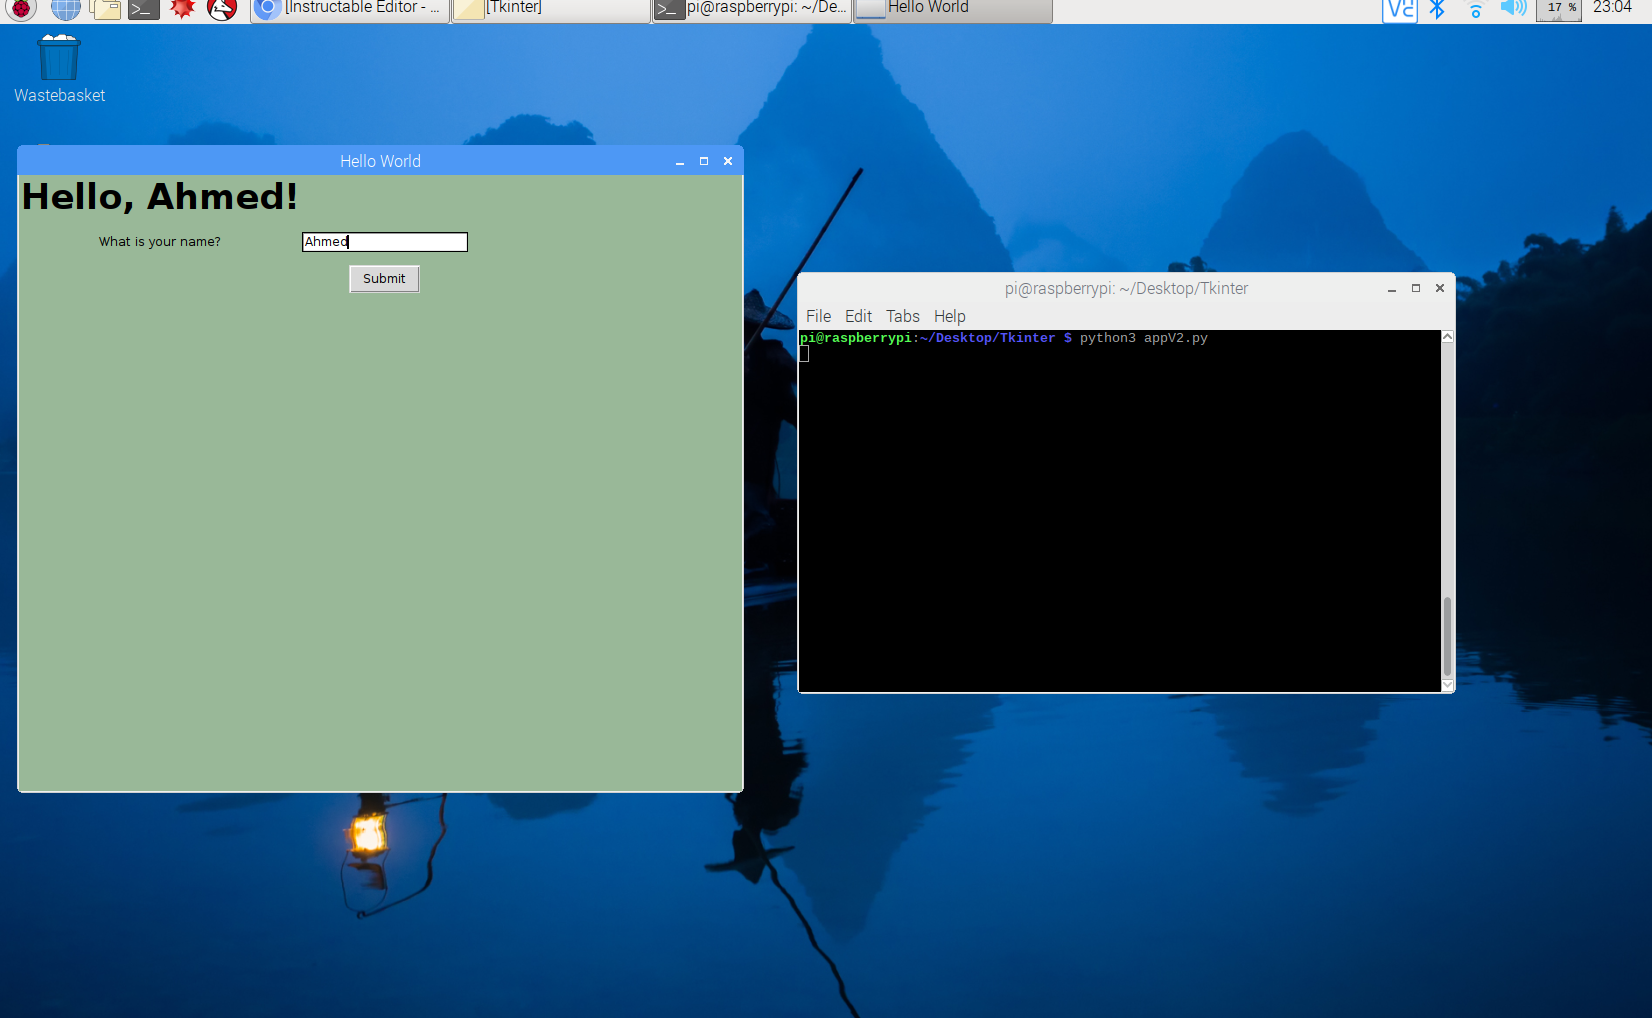Click the CPU usage monitor in tray

coord(1557,10)
